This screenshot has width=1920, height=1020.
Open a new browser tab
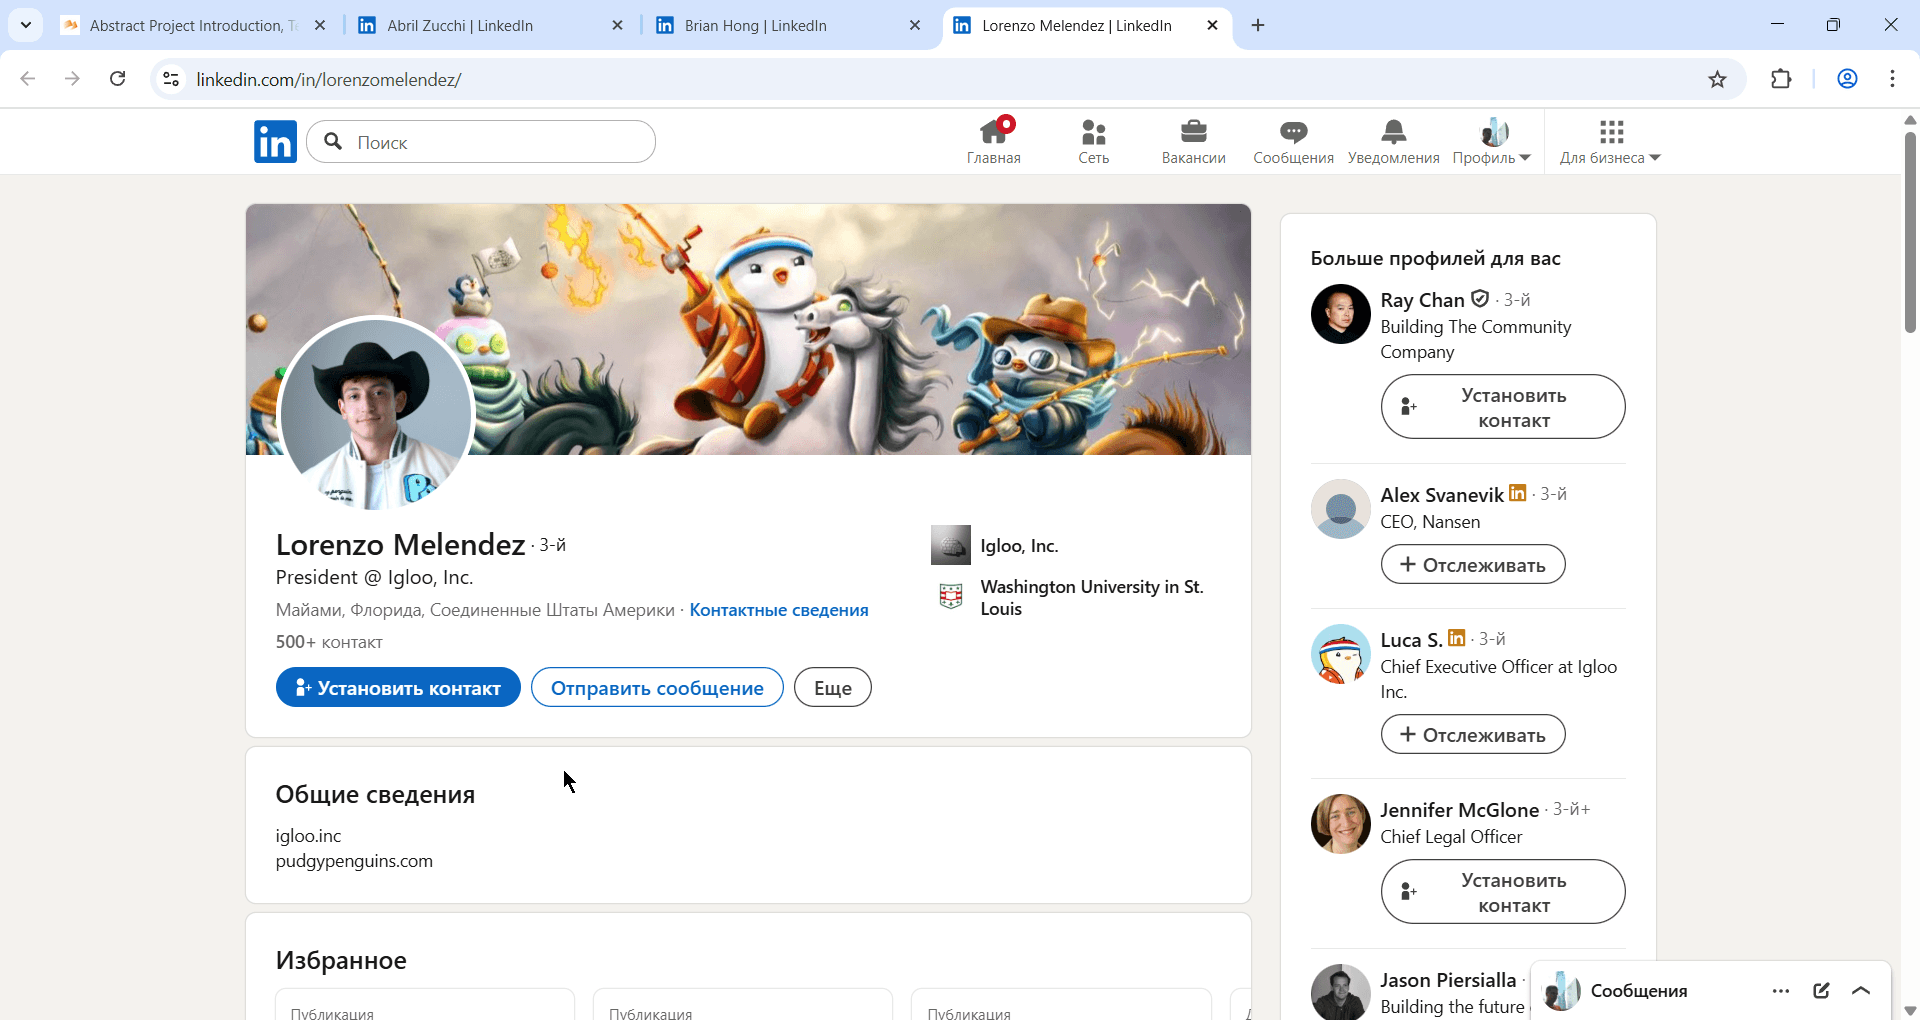(1258, 26)
